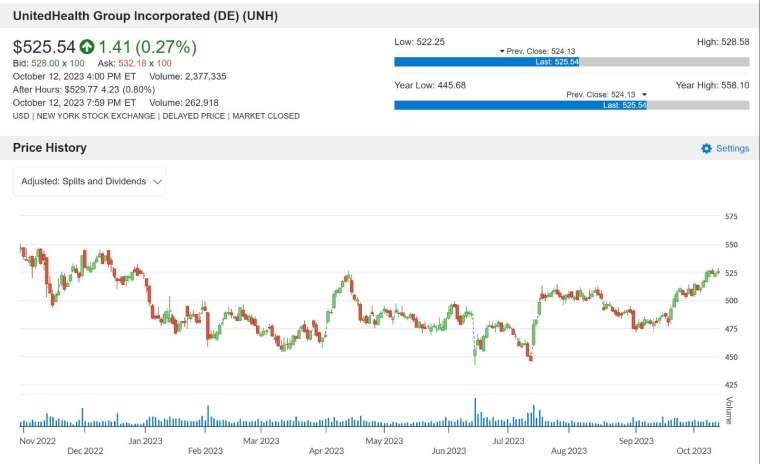This screenshot has width=760, height=464.
Task: Click the October 12, 2023 4:00 PM ET timestamp
Action: tap(74, 76)
